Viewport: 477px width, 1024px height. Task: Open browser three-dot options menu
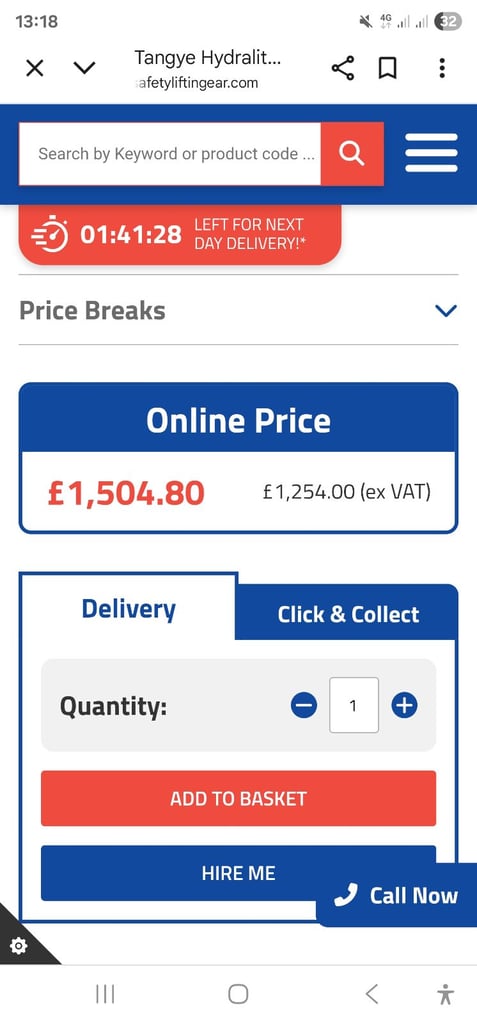point(442,68)
